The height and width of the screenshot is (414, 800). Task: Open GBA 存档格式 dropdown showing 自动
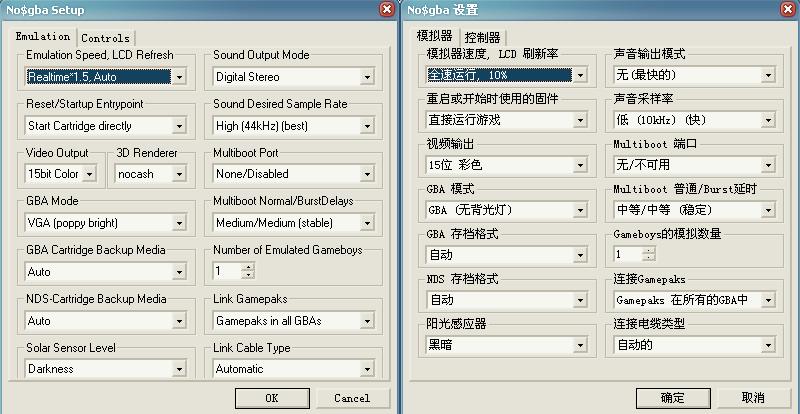580,255
